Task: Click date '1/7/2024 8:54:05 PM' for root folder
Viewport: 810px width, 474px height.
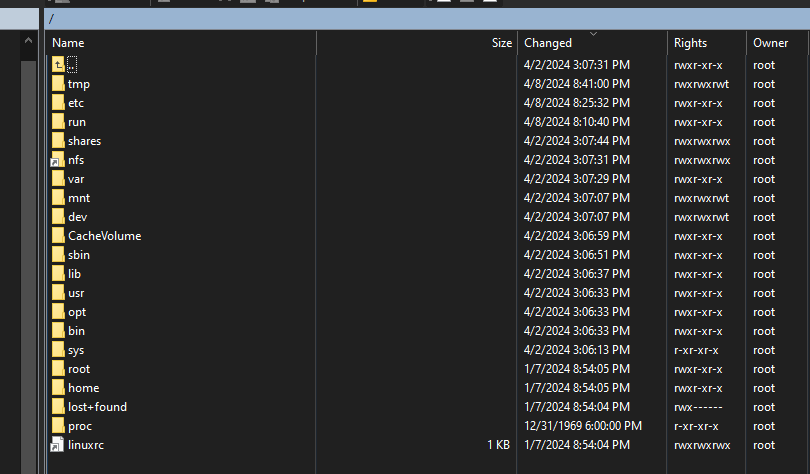Action: (577, 369)
